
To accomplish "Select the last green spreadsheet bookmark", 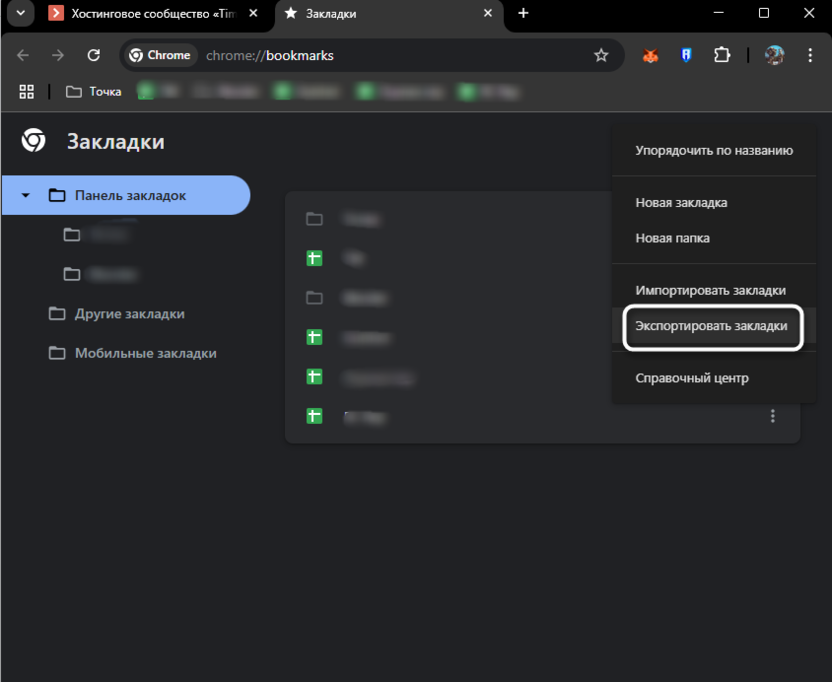I will (542, 416).
